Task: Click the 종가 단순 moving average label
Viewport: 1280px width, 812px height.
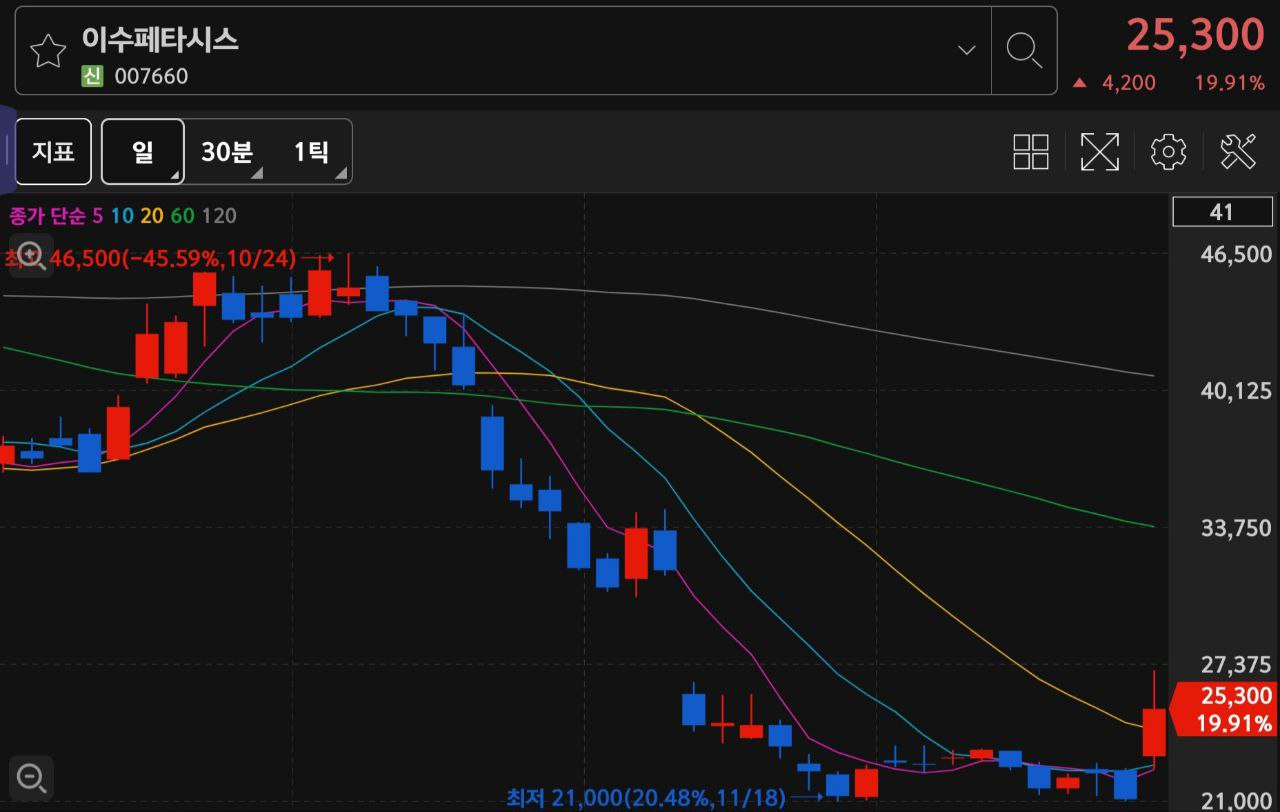Action: click(x=48, y=215)
